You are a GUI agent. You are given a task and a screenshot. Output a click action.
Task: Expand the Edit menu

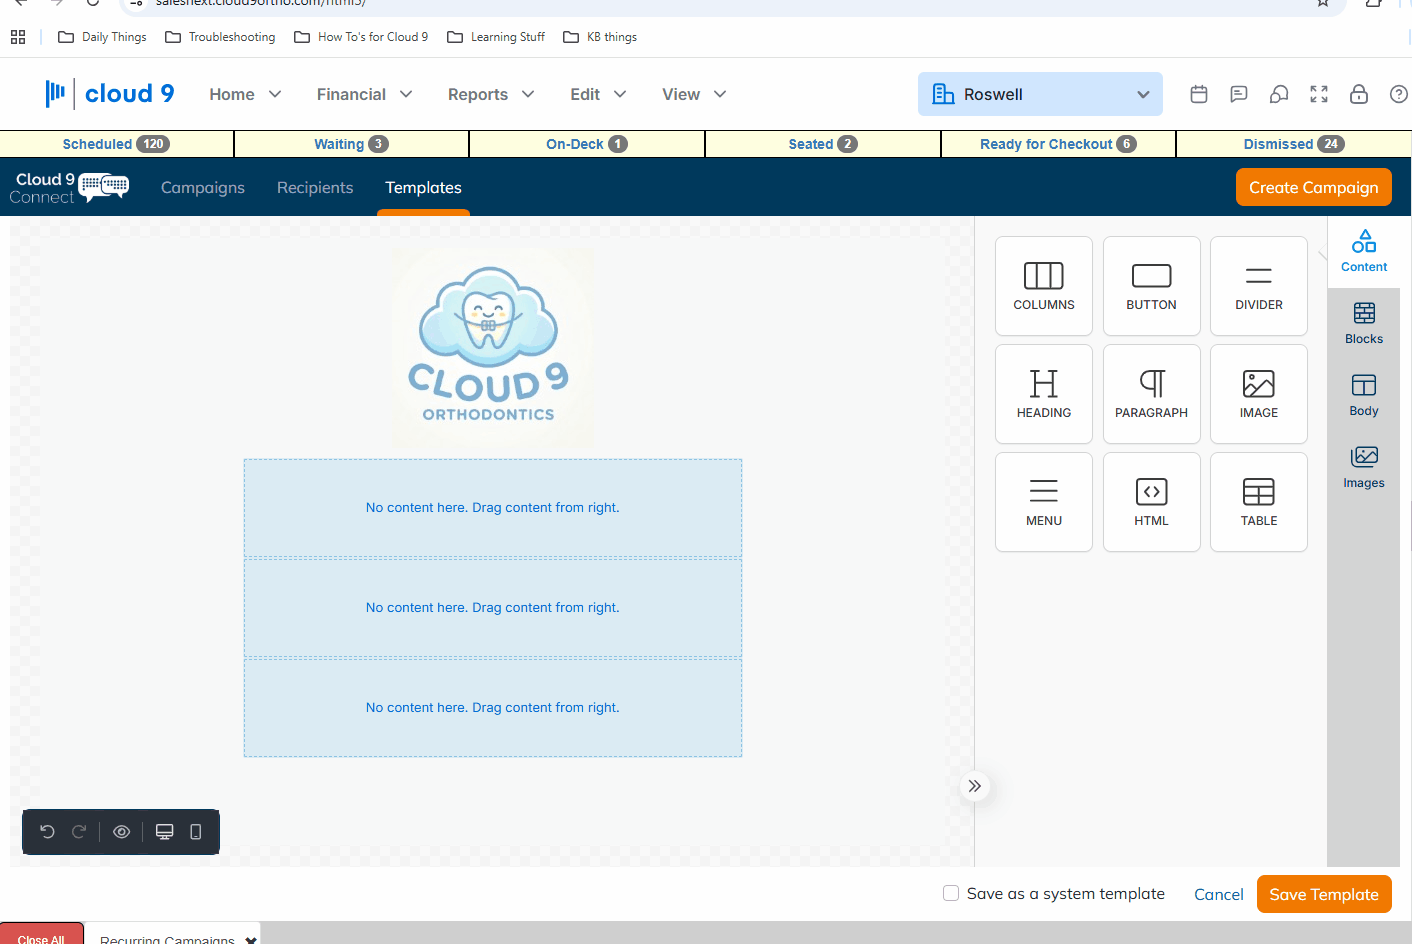pyautogui.click(x=598, y=94)
